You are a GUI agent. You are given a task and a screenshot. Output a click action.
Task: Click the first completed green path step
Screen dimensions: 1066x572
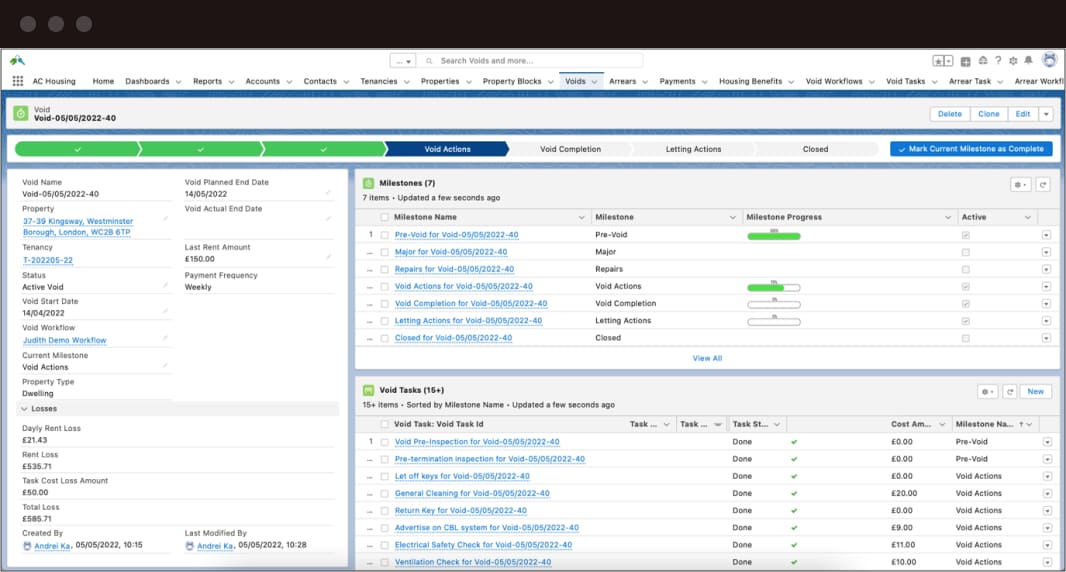pyautogui.click(x=78, y=149)
